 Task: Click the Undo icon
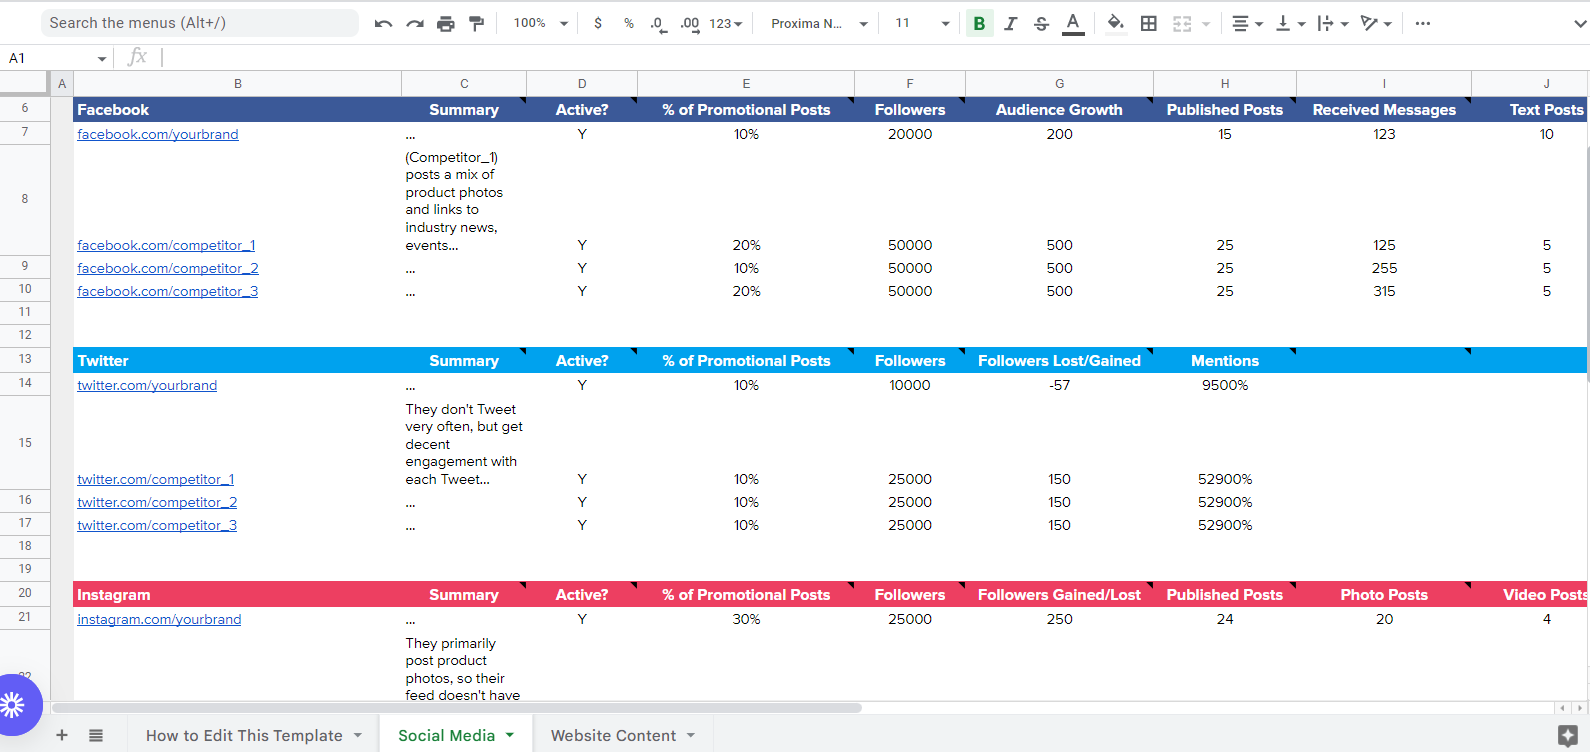pyautogui.click(x=383, y=23)
